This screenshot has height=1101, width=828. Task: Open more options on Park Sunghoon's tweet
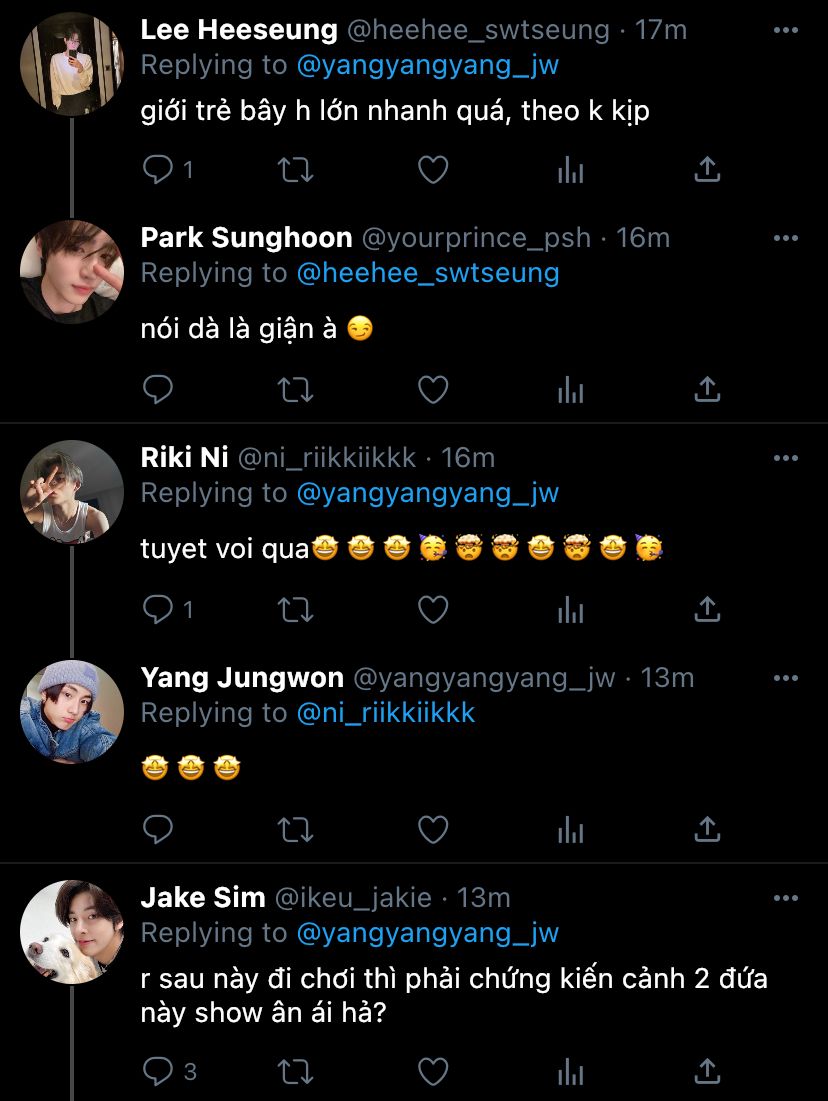(x=786, y=238)
